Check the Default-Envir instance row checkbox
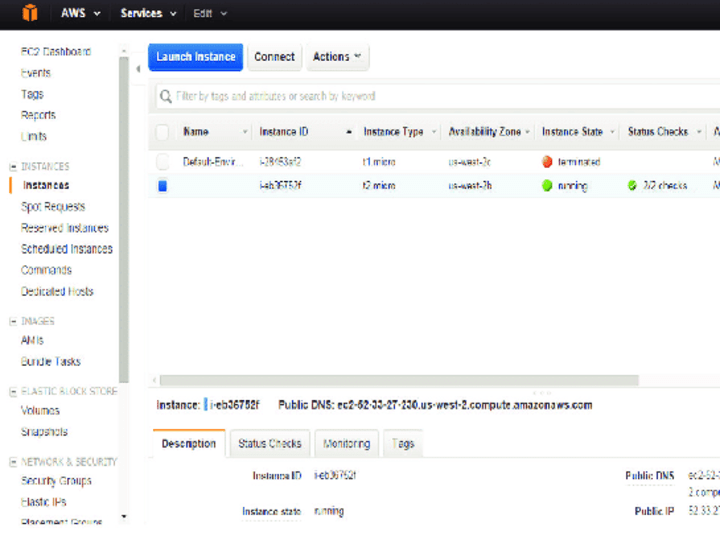Screen dimensions: 720x540 [x=162, y=162]
